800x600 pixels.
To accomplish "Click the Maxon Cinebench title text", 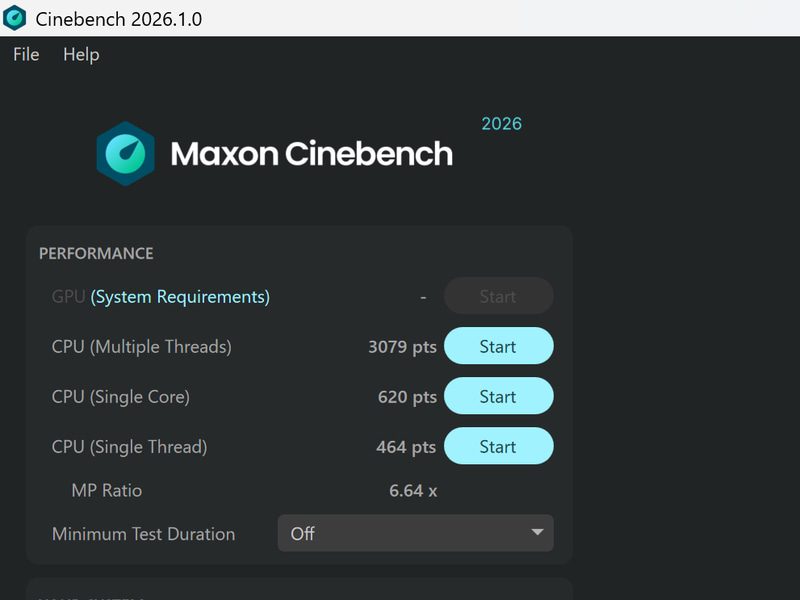I will click(311, 154).
